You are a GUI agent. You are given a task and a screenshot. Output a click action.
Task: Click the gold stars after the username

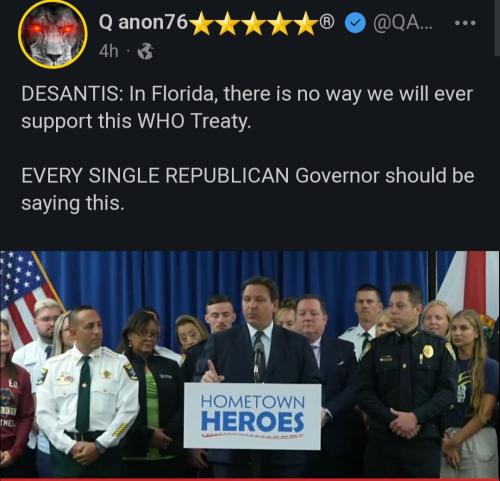pyautogui.click(x=254, y=23)
